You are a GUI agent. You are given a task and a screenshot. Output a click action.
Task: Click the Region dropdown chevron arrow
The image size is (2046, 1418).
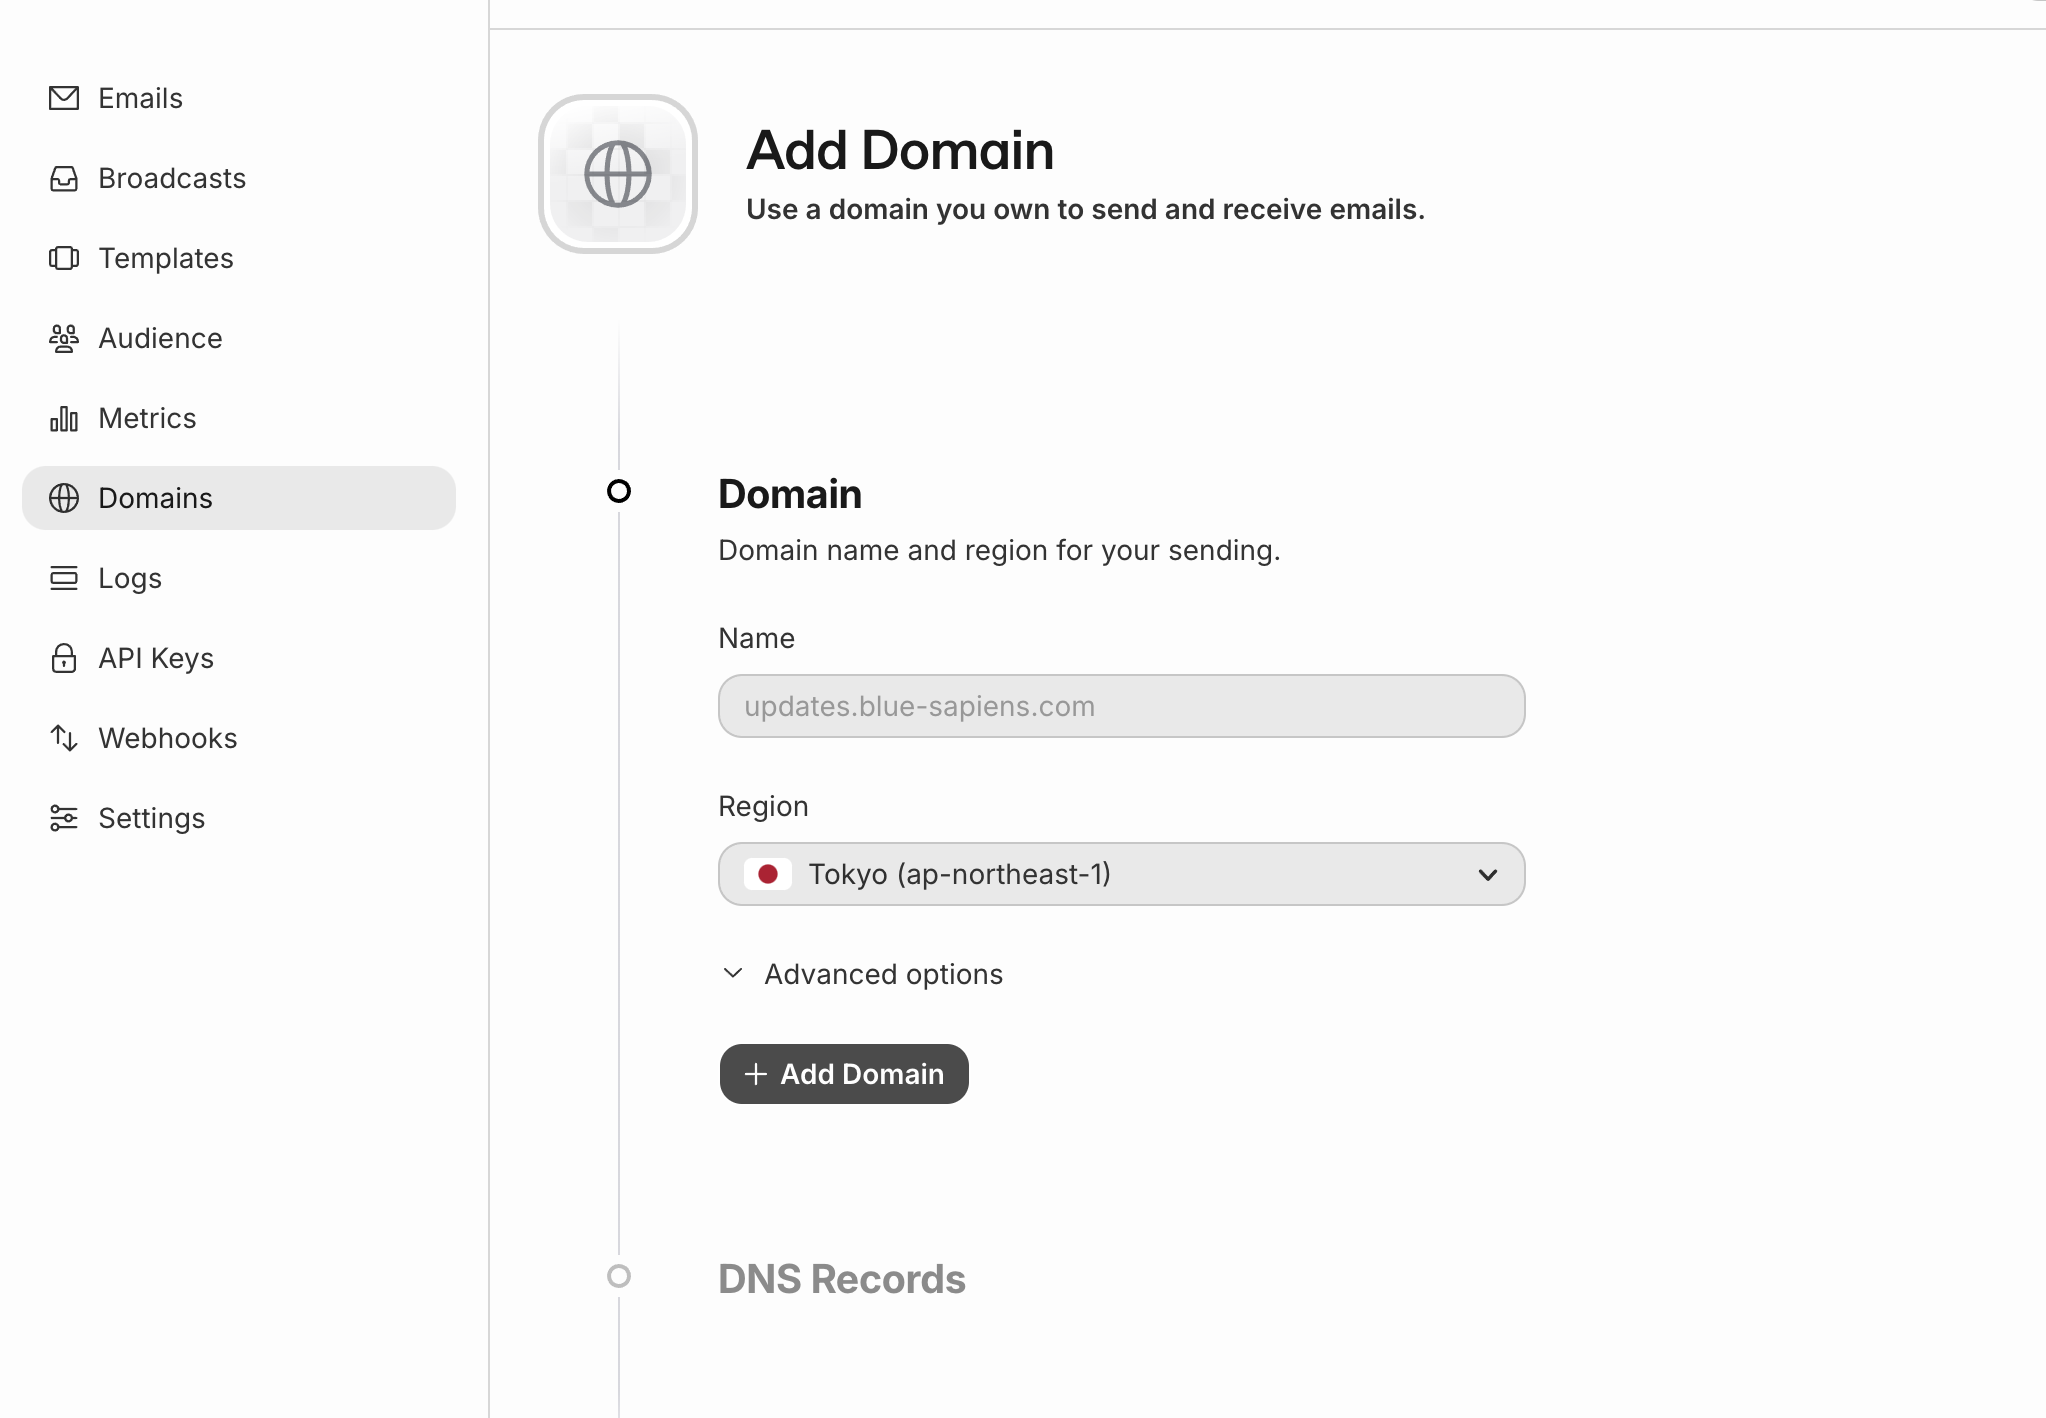tap(1487, 875)
